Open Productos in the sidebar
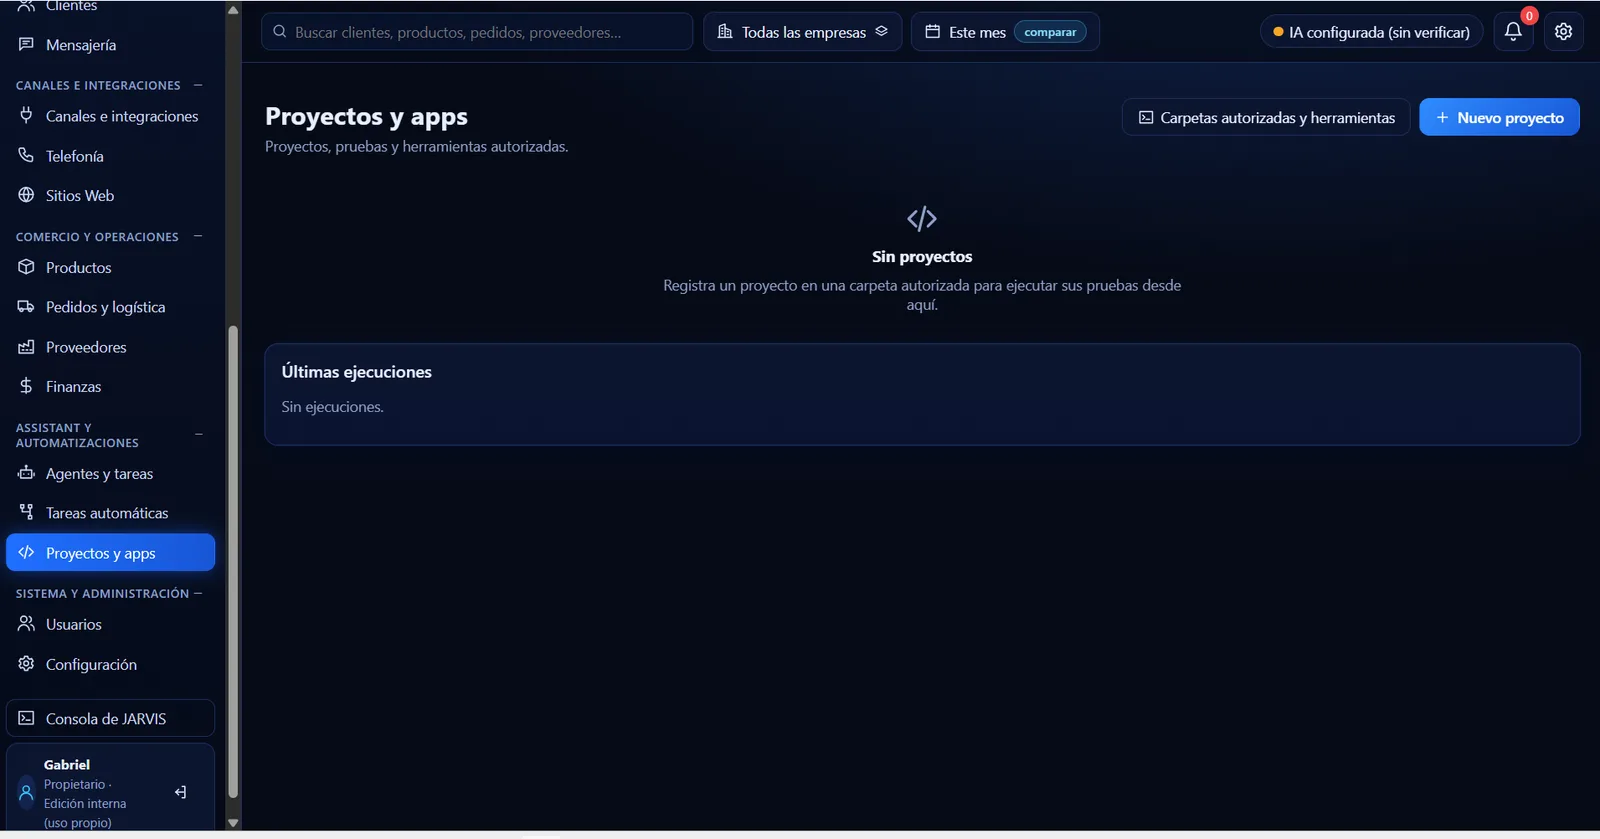This screenshot has height=839, width=1600. (x=110, y=267)
